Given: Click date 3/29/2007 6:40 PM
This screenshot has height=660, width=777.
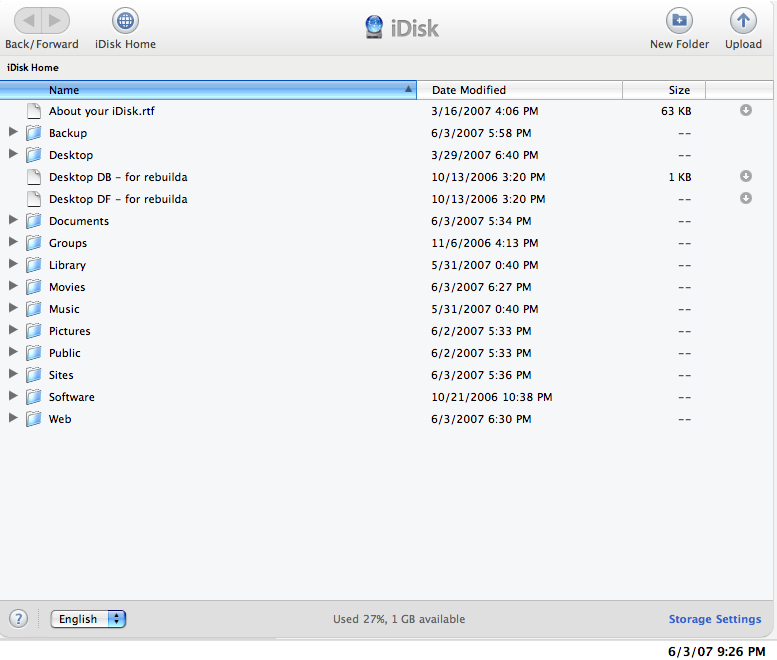Looking at the screenshot, I should 485,155.
